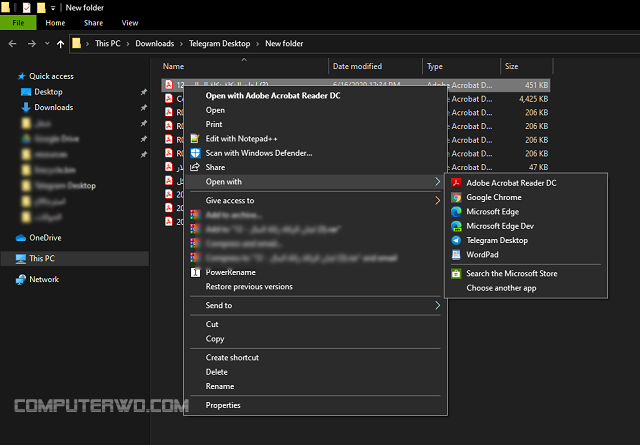
Task: Choose WordPad from the submenu
Action: [482, 254]
